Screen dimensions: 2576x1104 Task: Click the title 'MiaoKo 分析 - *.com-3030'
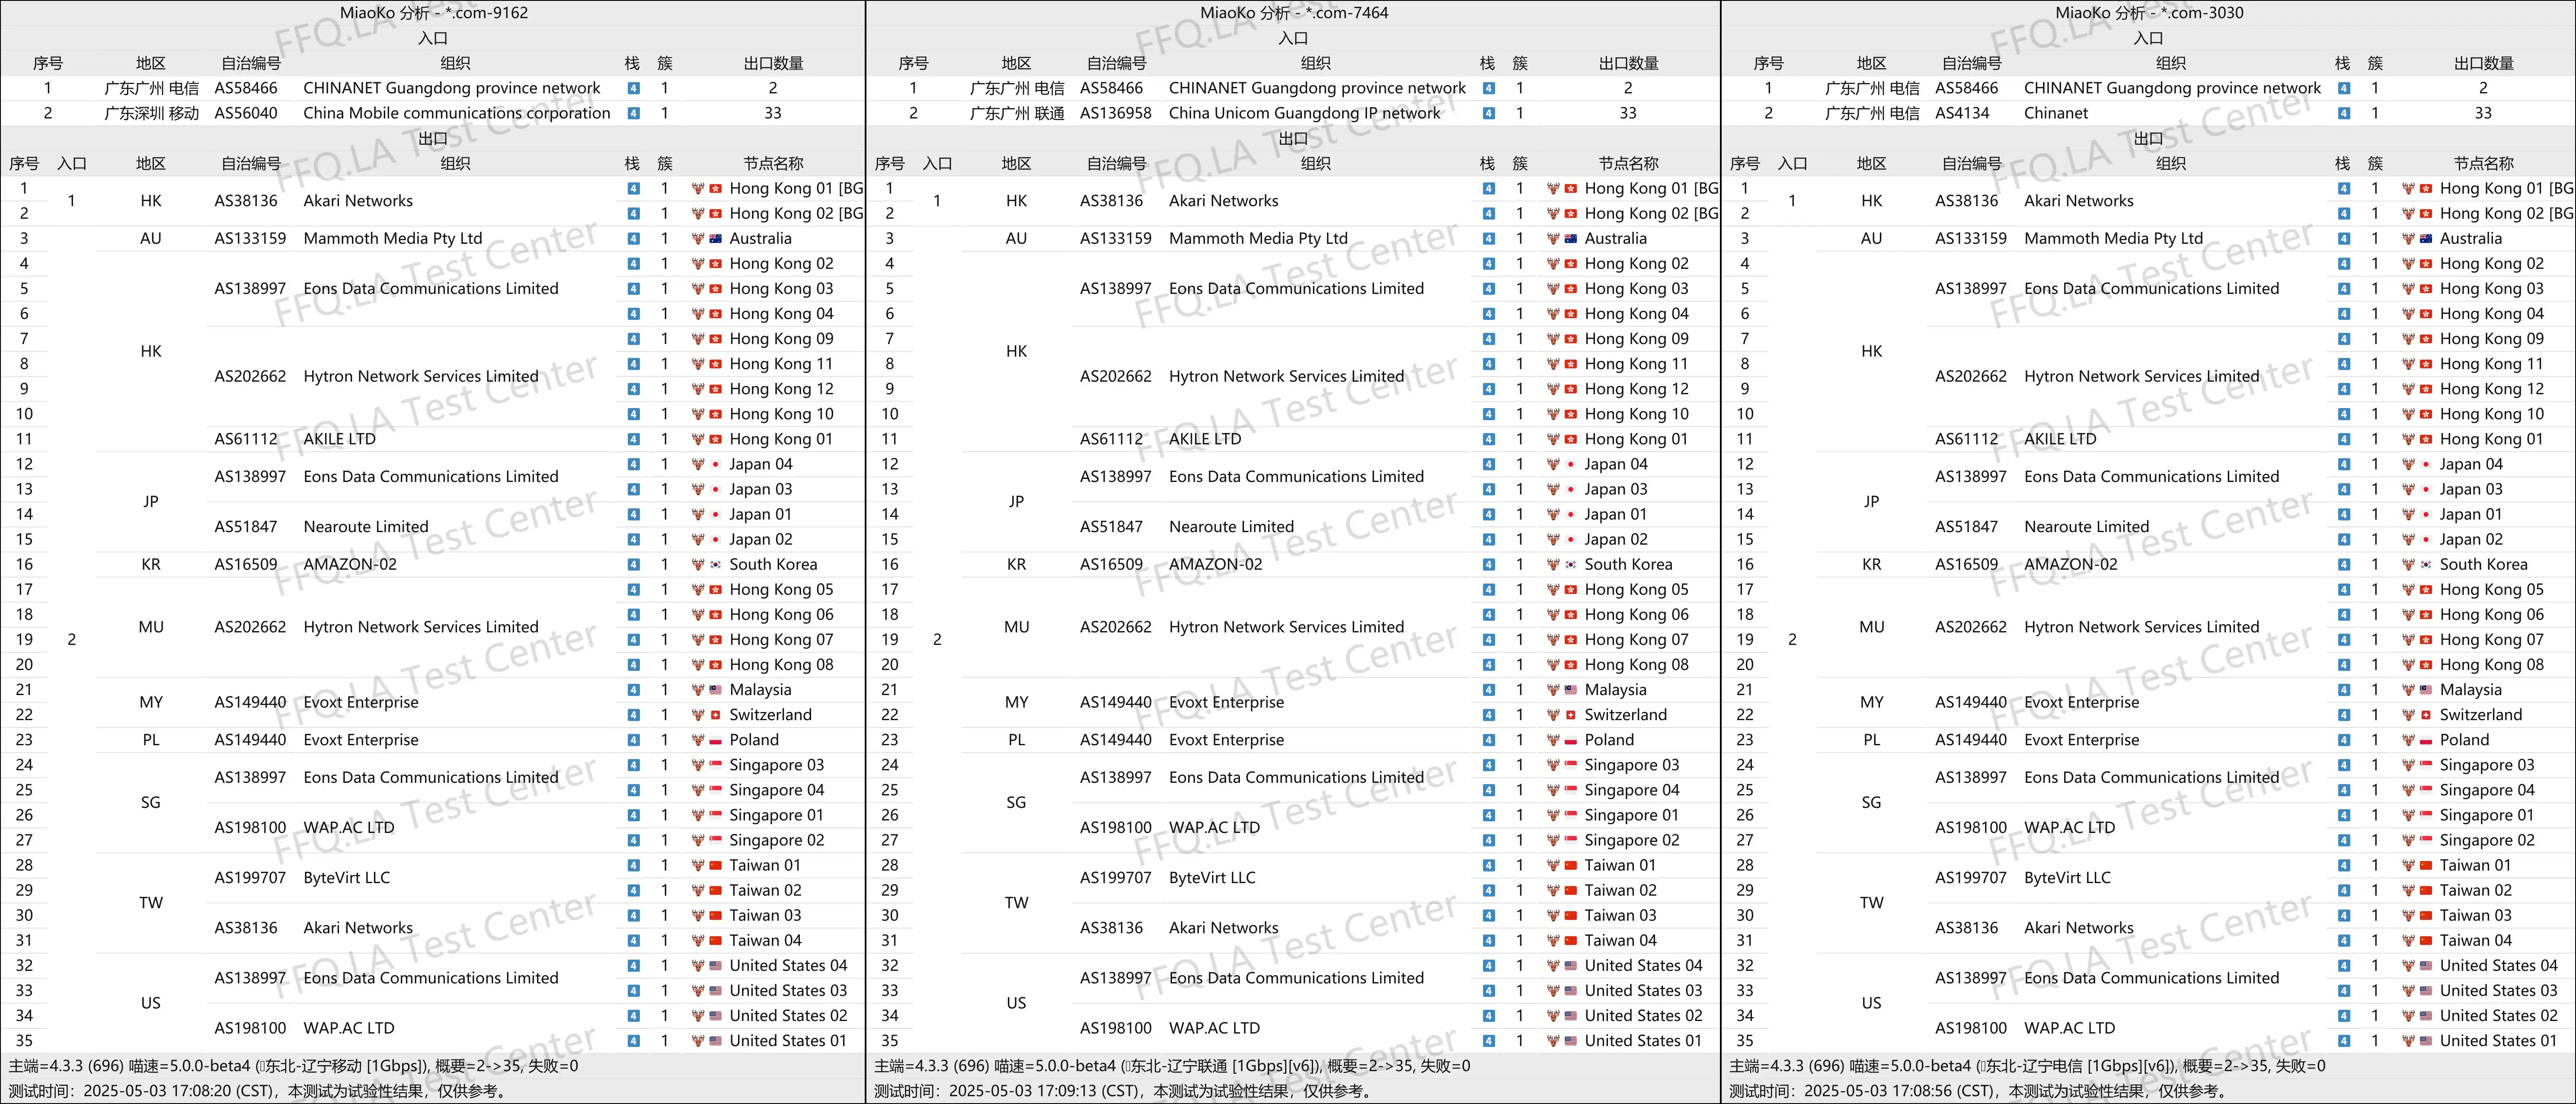(2149, 13)
